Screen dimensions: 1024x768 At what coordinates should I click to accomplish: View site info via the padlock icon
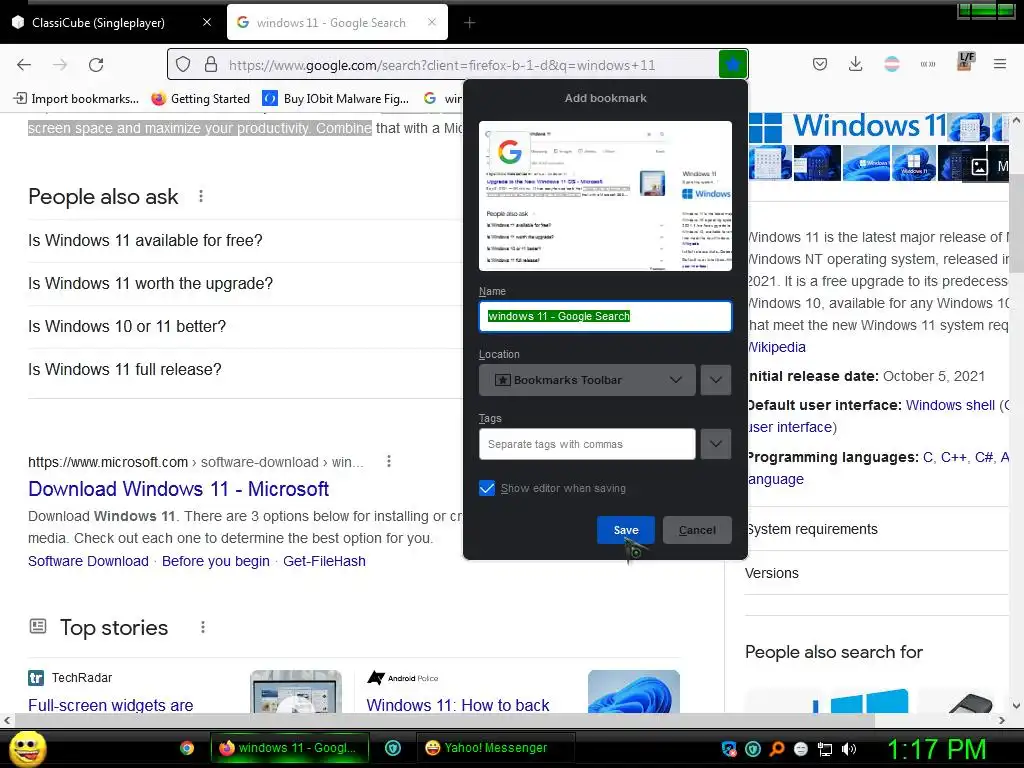210,65
